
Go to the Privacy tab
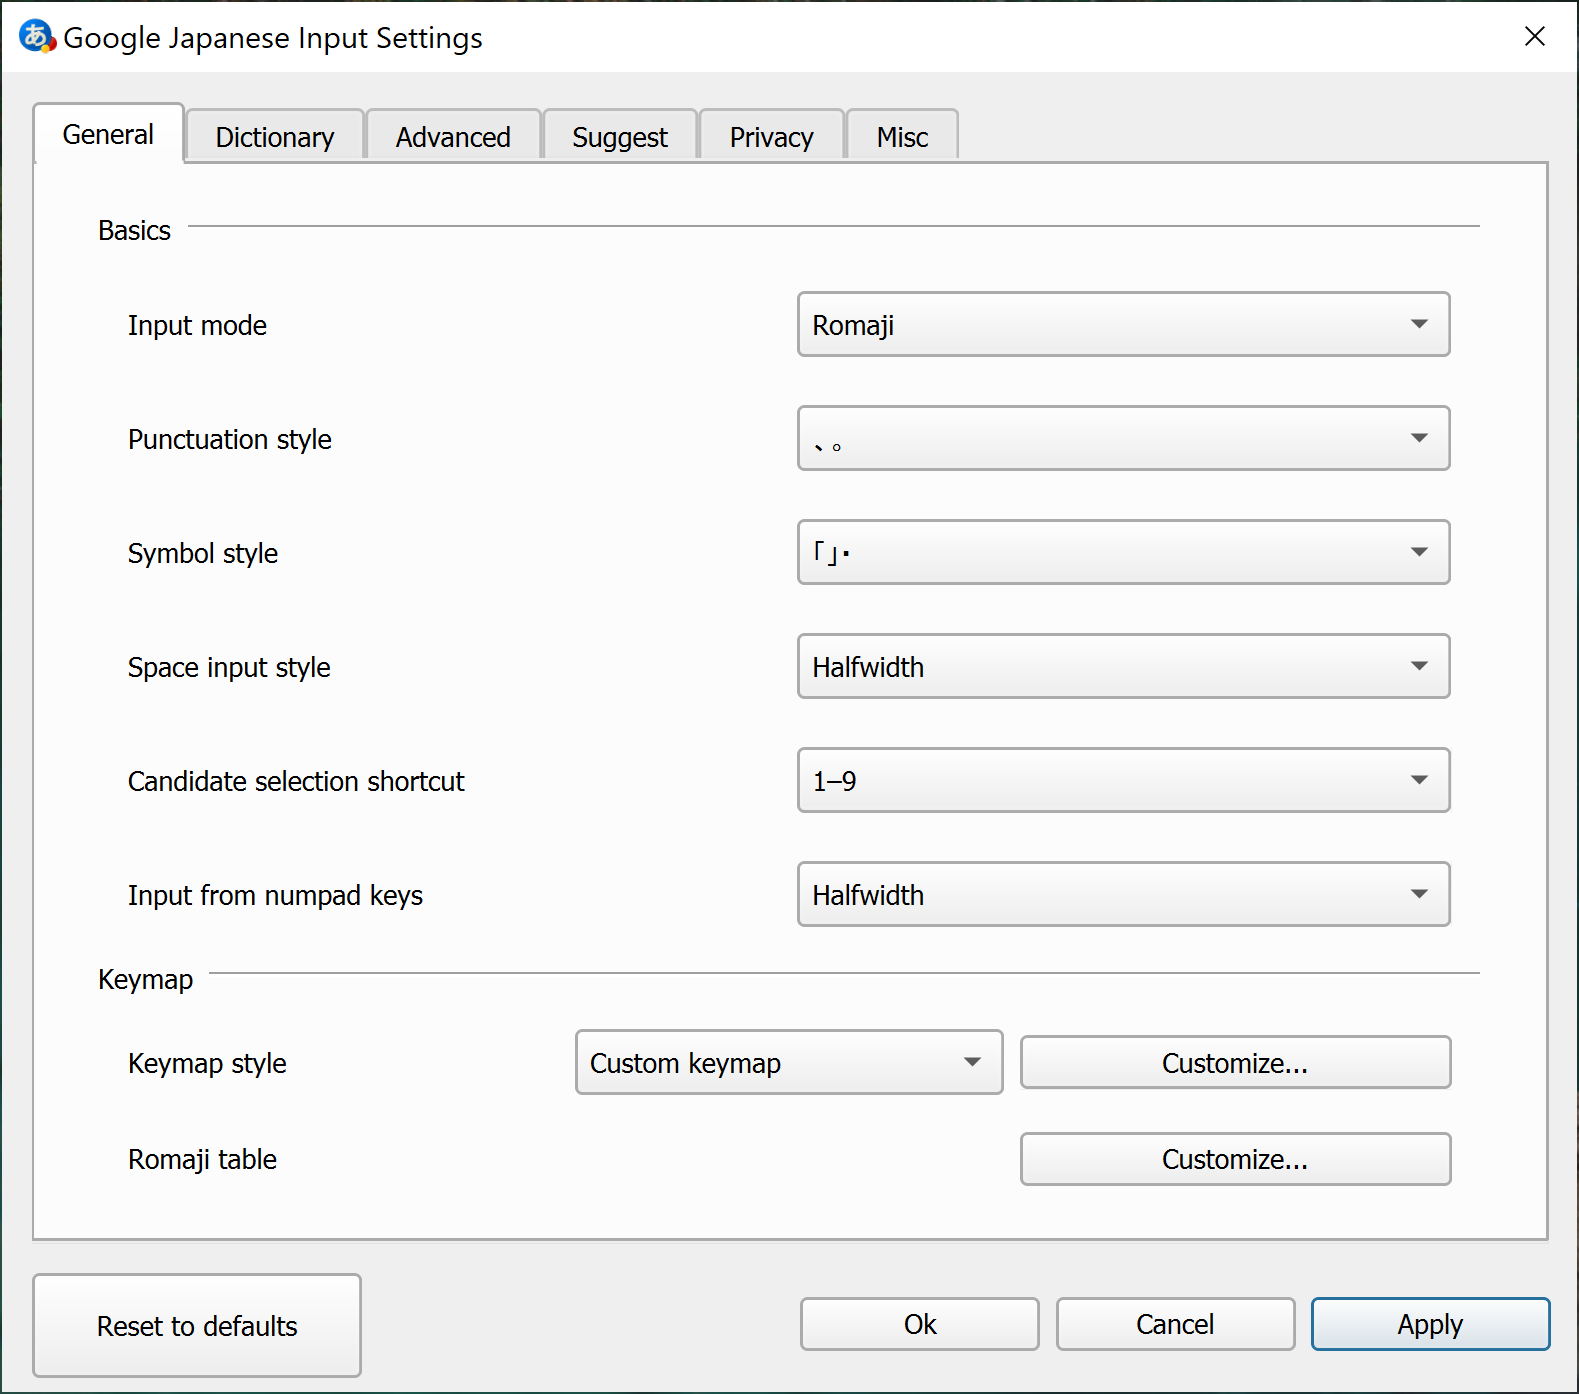tap(771, 137)
